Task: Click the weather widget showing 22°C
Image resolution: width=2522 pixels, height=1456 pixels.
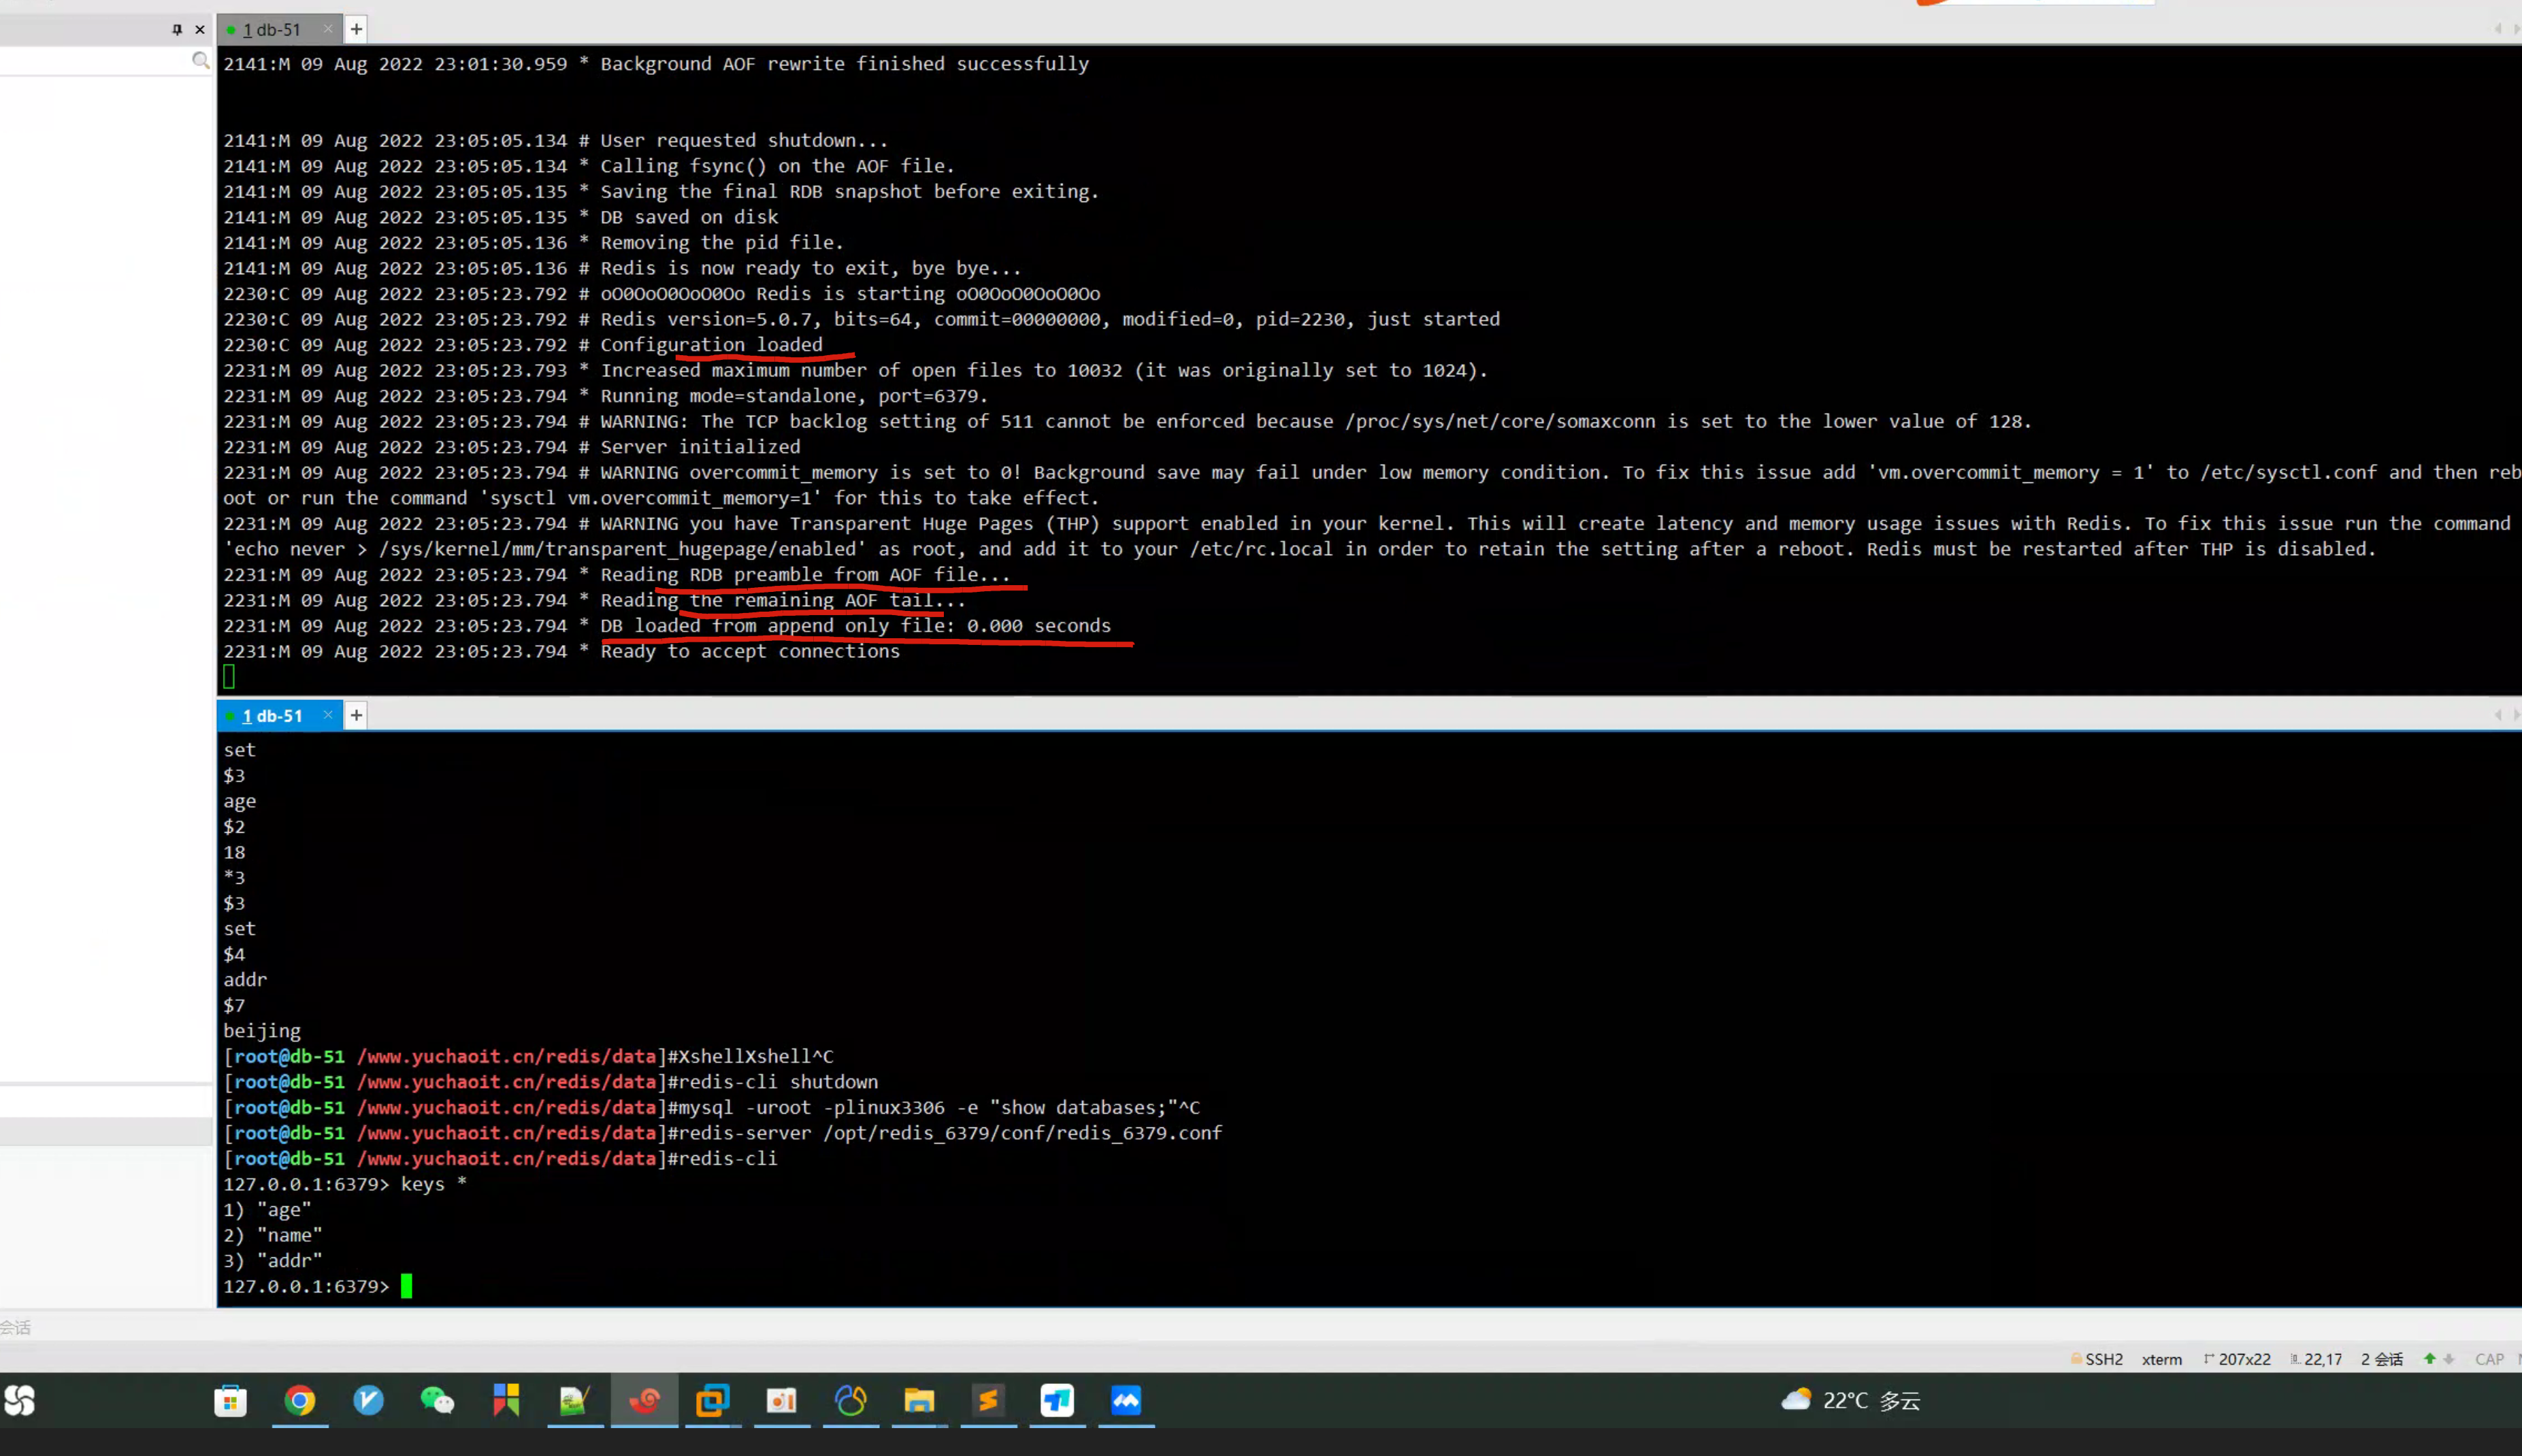Action: click(1850, 1400)
